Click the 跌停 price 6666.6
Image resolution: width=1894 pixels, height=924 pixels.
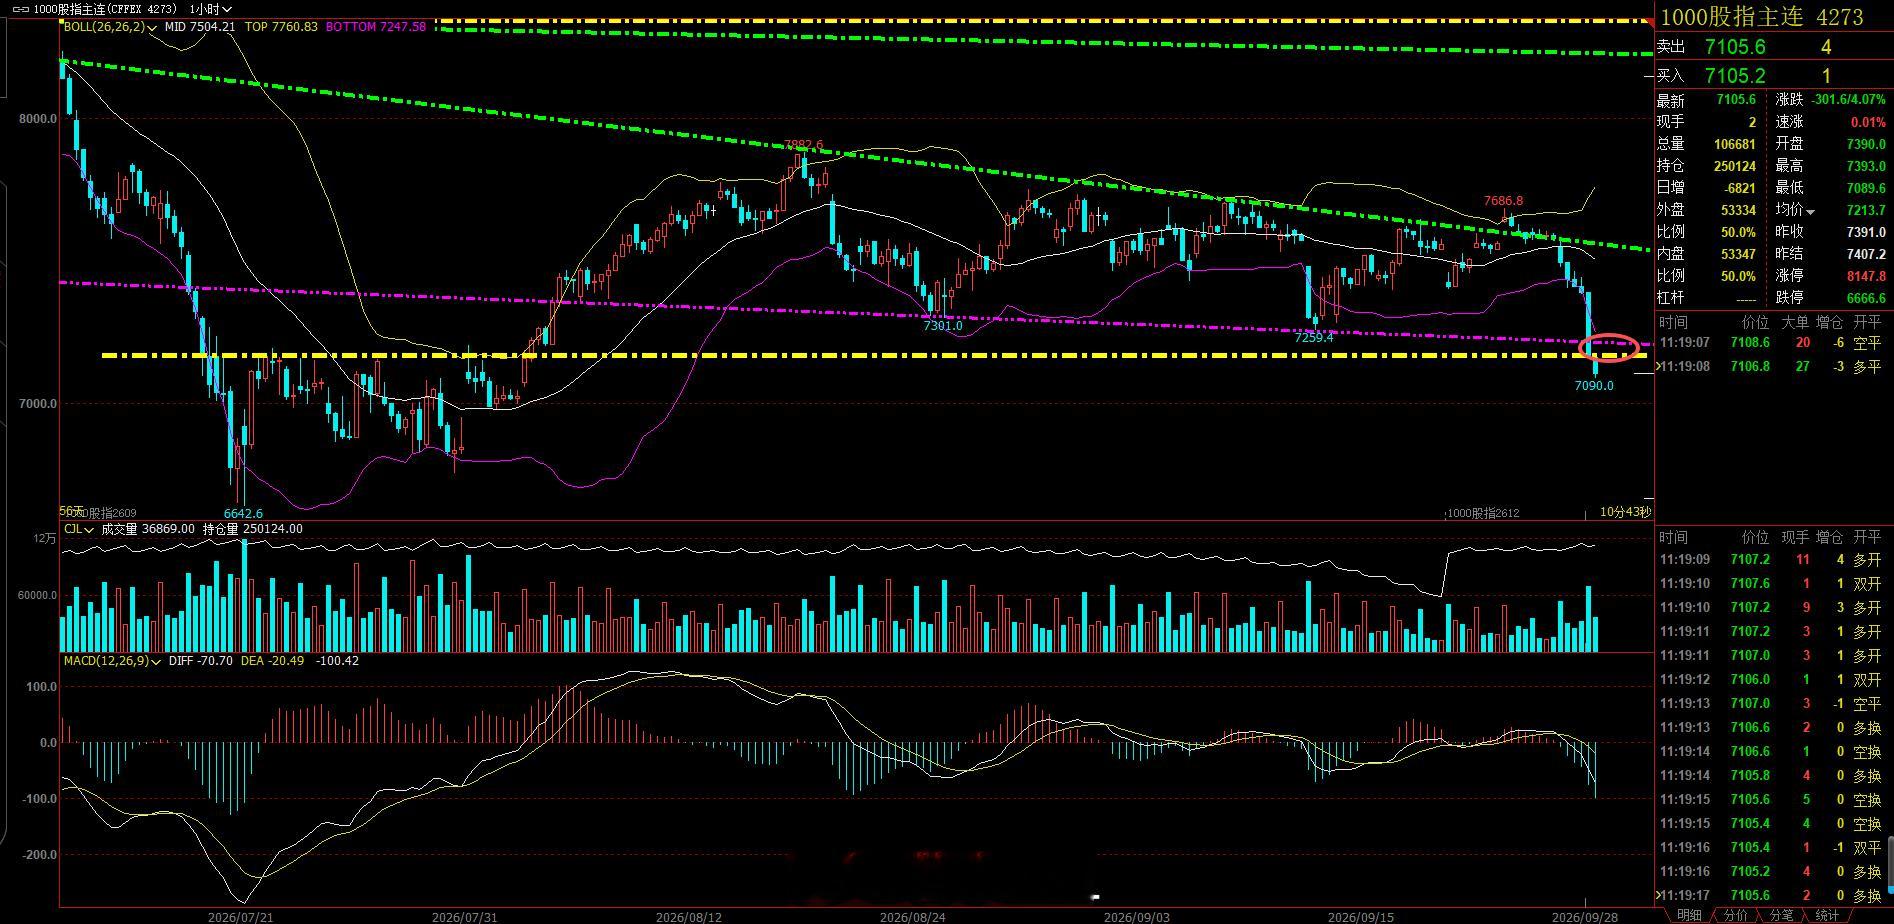[x=1866, y=298]
